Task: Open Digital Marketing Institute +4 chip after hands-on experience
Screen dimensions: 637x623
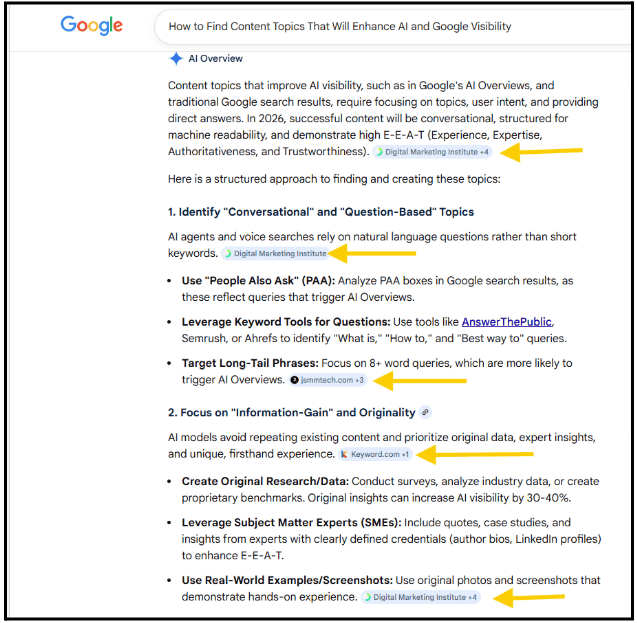Action: tap(420, 598)
